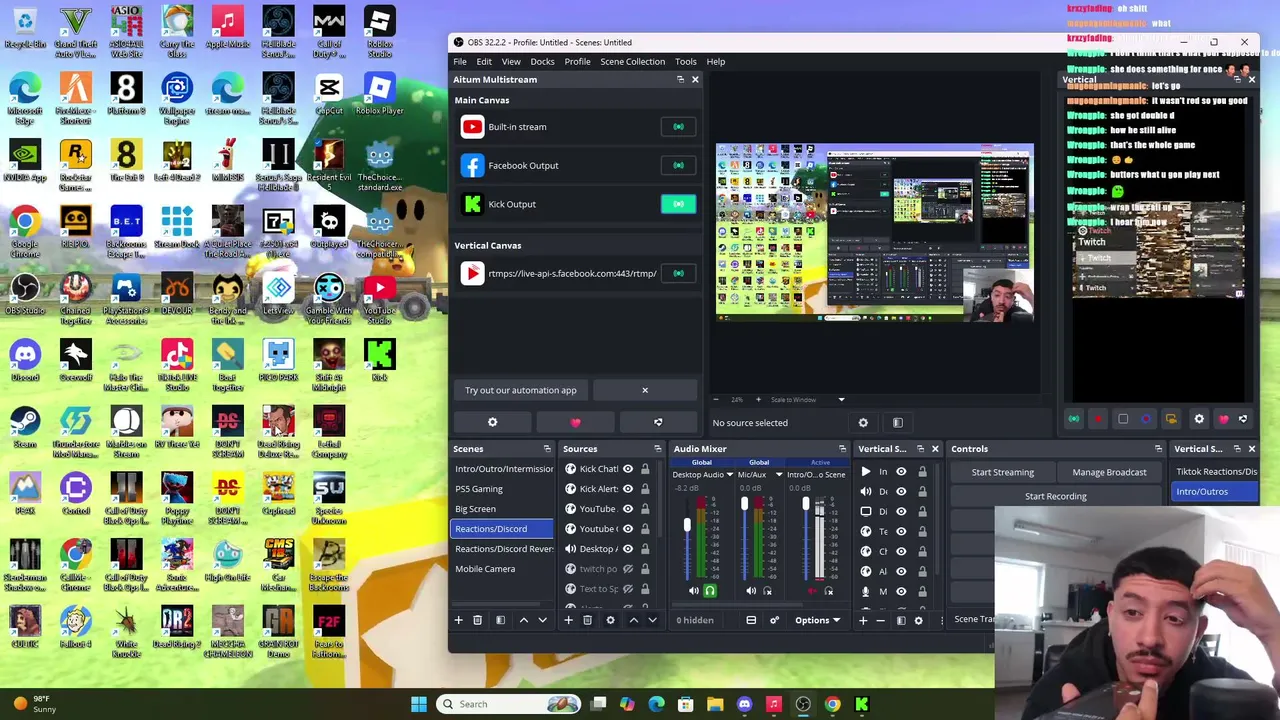Toggle the Vertical Canvas rtmps facebook output
The height and width of the screenshot is (720, 1280).
point(678,273)
